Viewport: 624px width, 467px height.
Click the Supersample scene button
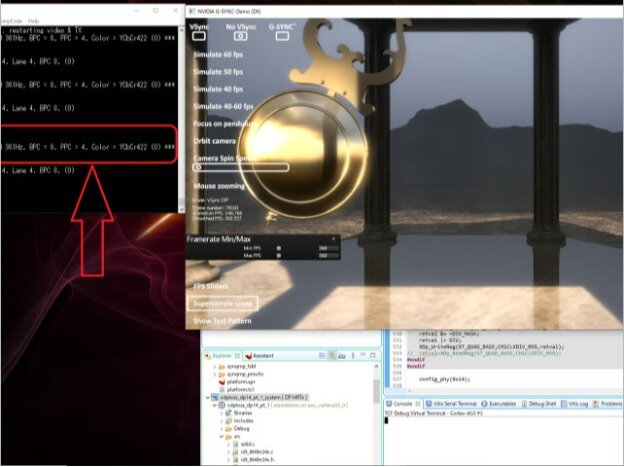[225, 302]
